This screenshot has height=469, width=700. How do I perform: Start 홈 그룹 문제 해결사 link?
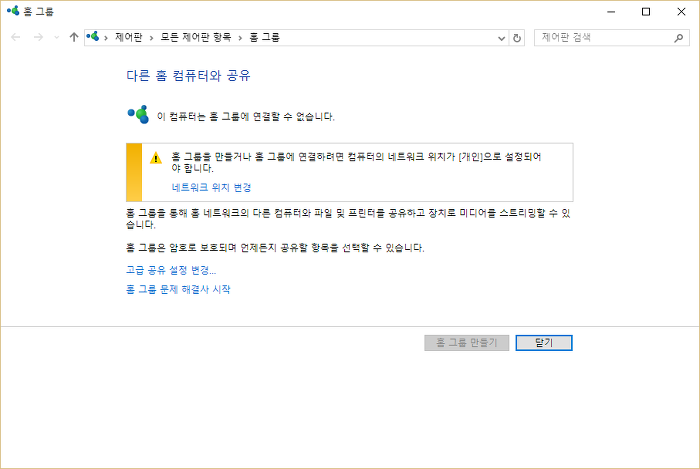[178, 289]
